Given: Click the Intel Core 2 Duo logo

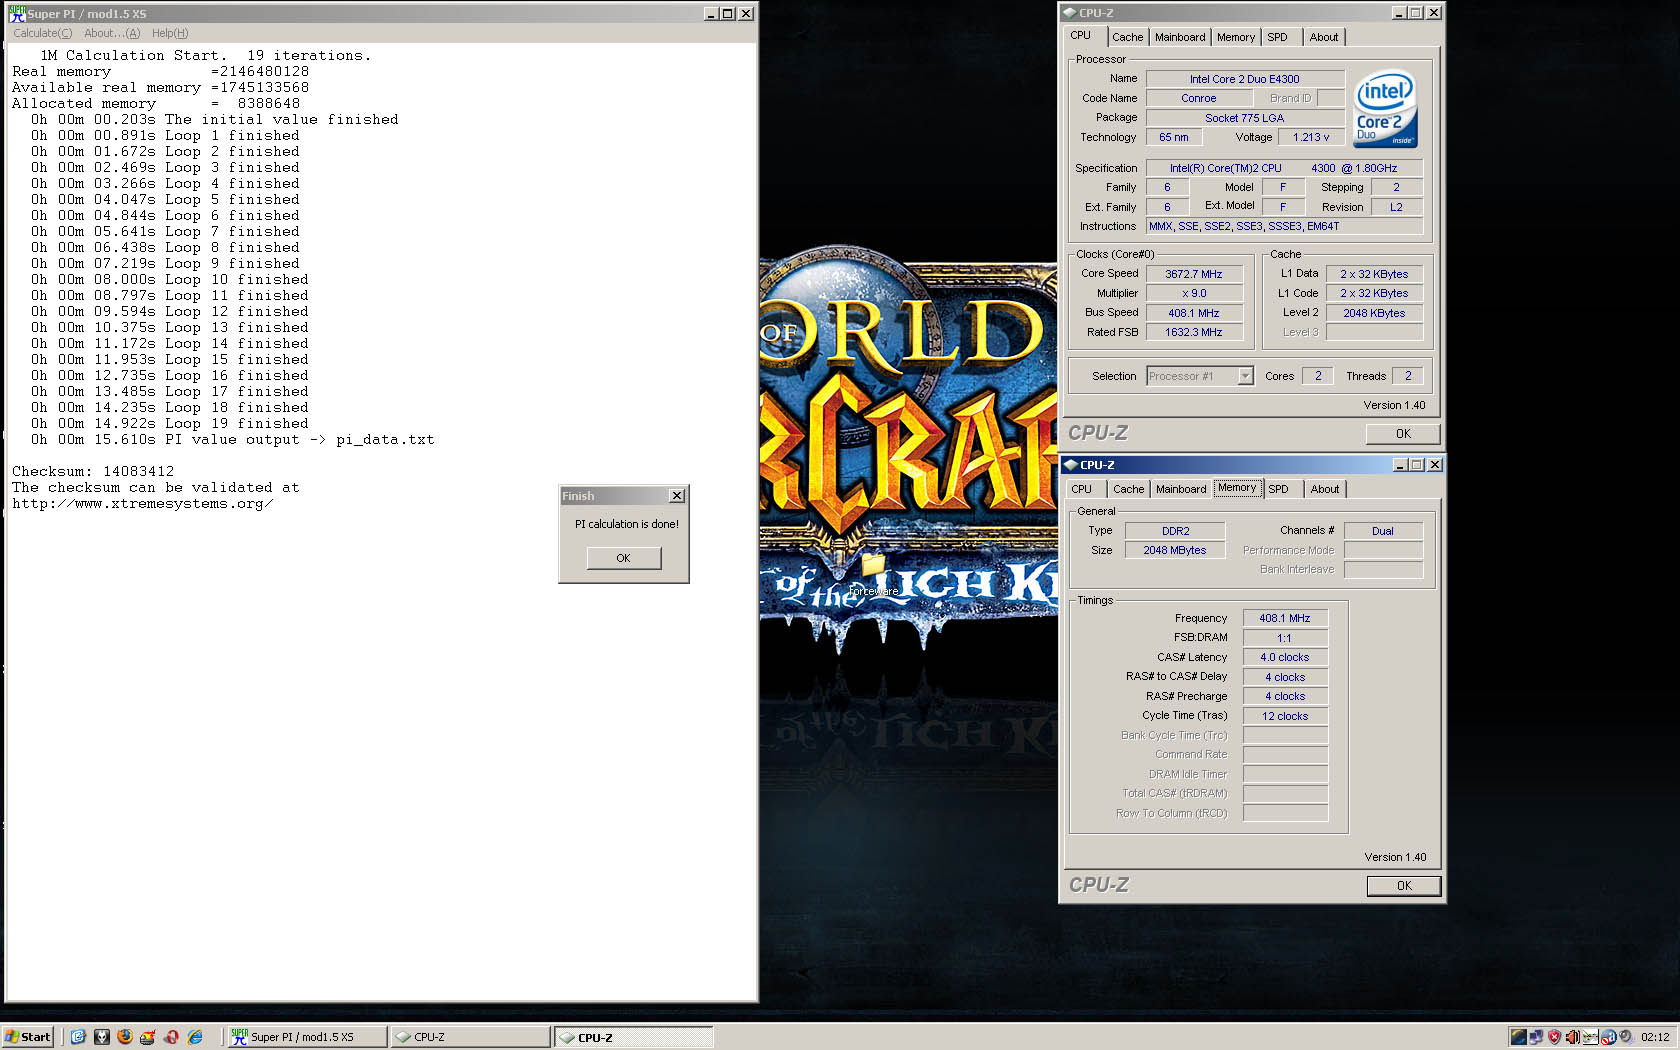Looking at the screenshot, I should [1386, 108].
